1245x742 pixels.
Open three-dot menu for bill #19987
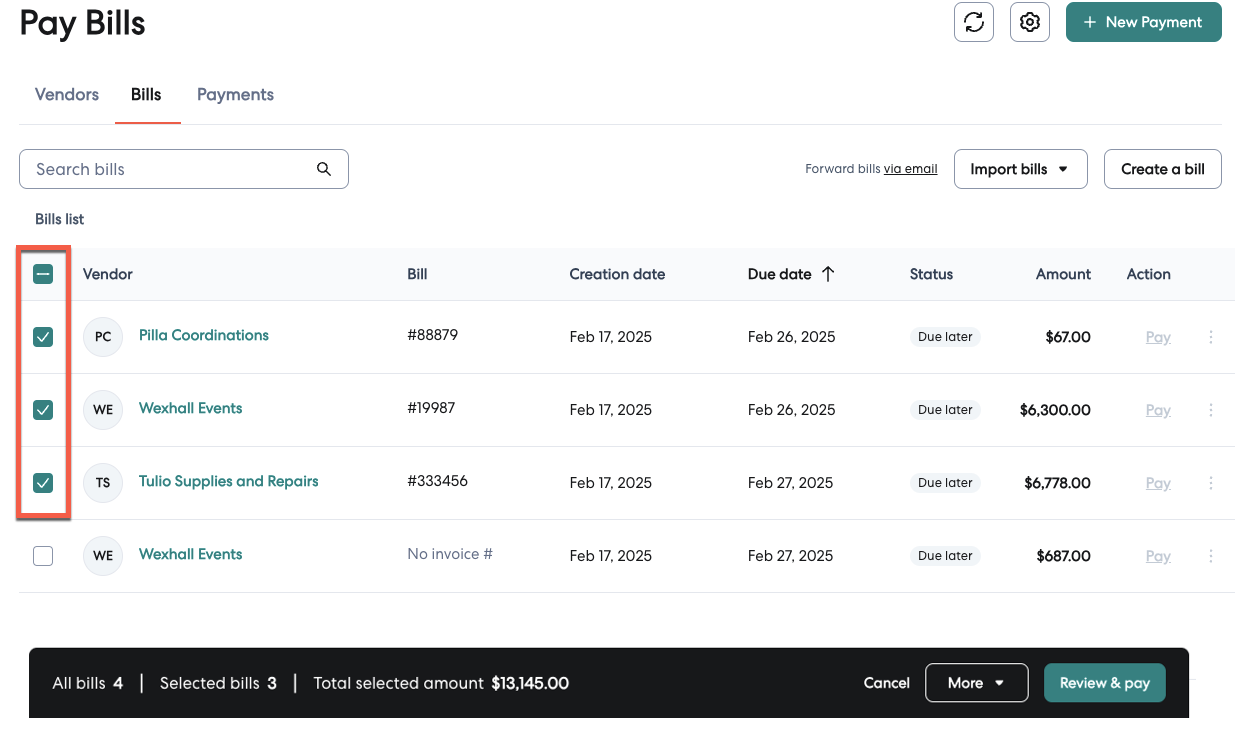[1210, 410]
